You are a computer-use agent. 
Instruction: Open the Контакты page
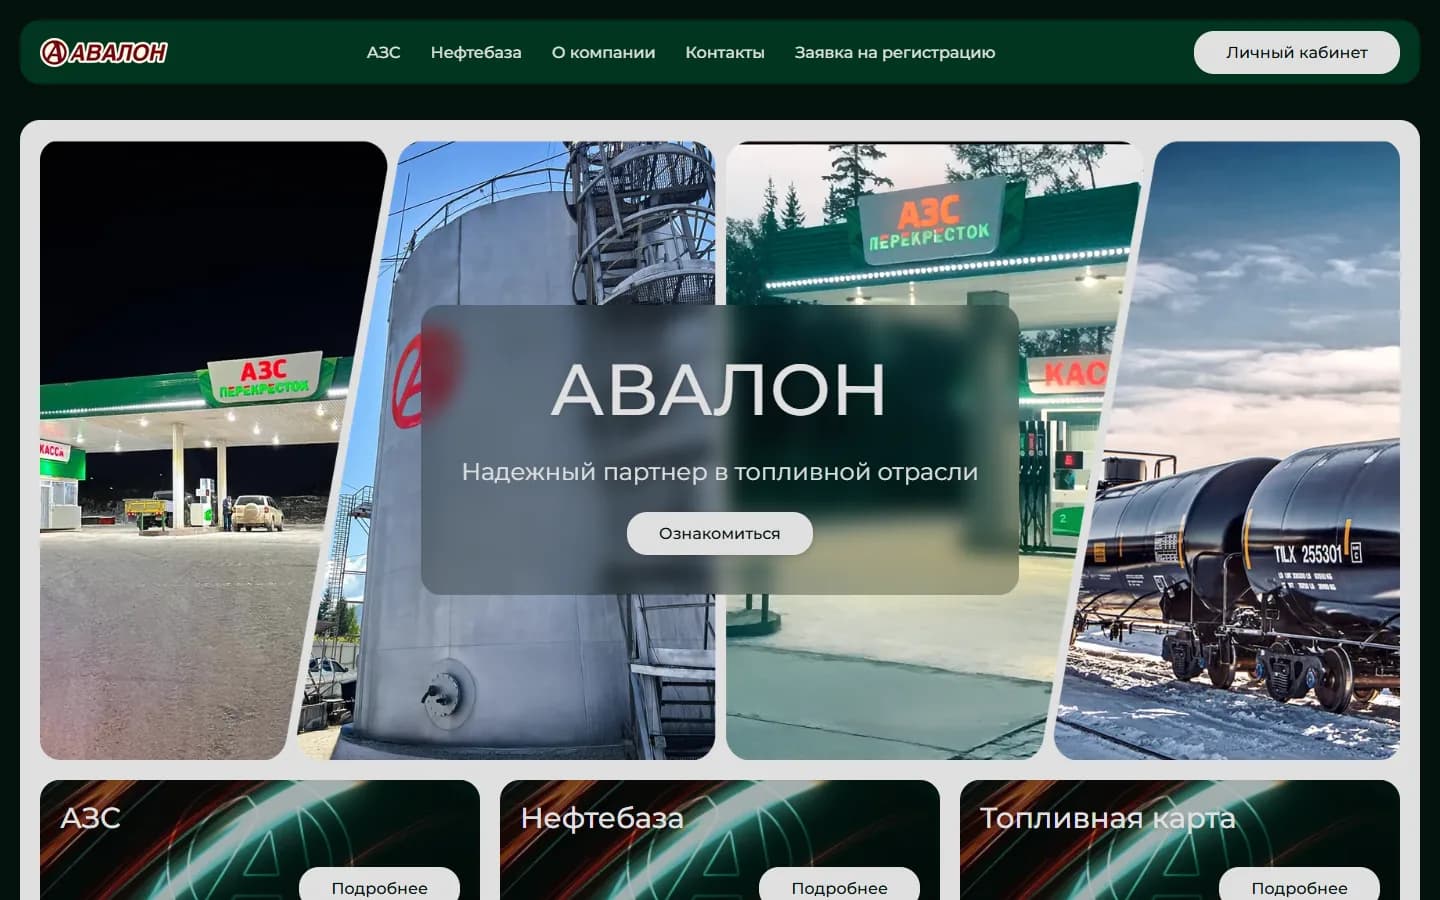tap(725, 52)
